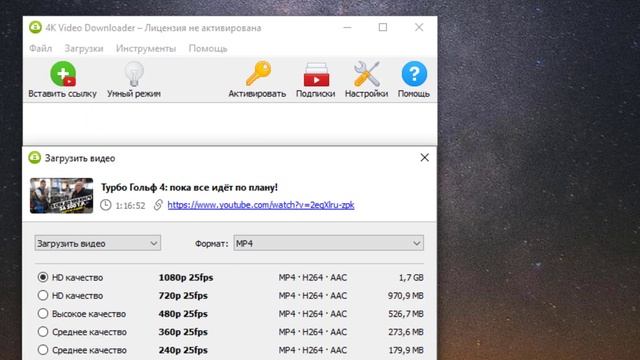Select HD качество 720p 25fps option
This screenshot has width=640, height=360.
pyautogui.click(x=43, y=295)
